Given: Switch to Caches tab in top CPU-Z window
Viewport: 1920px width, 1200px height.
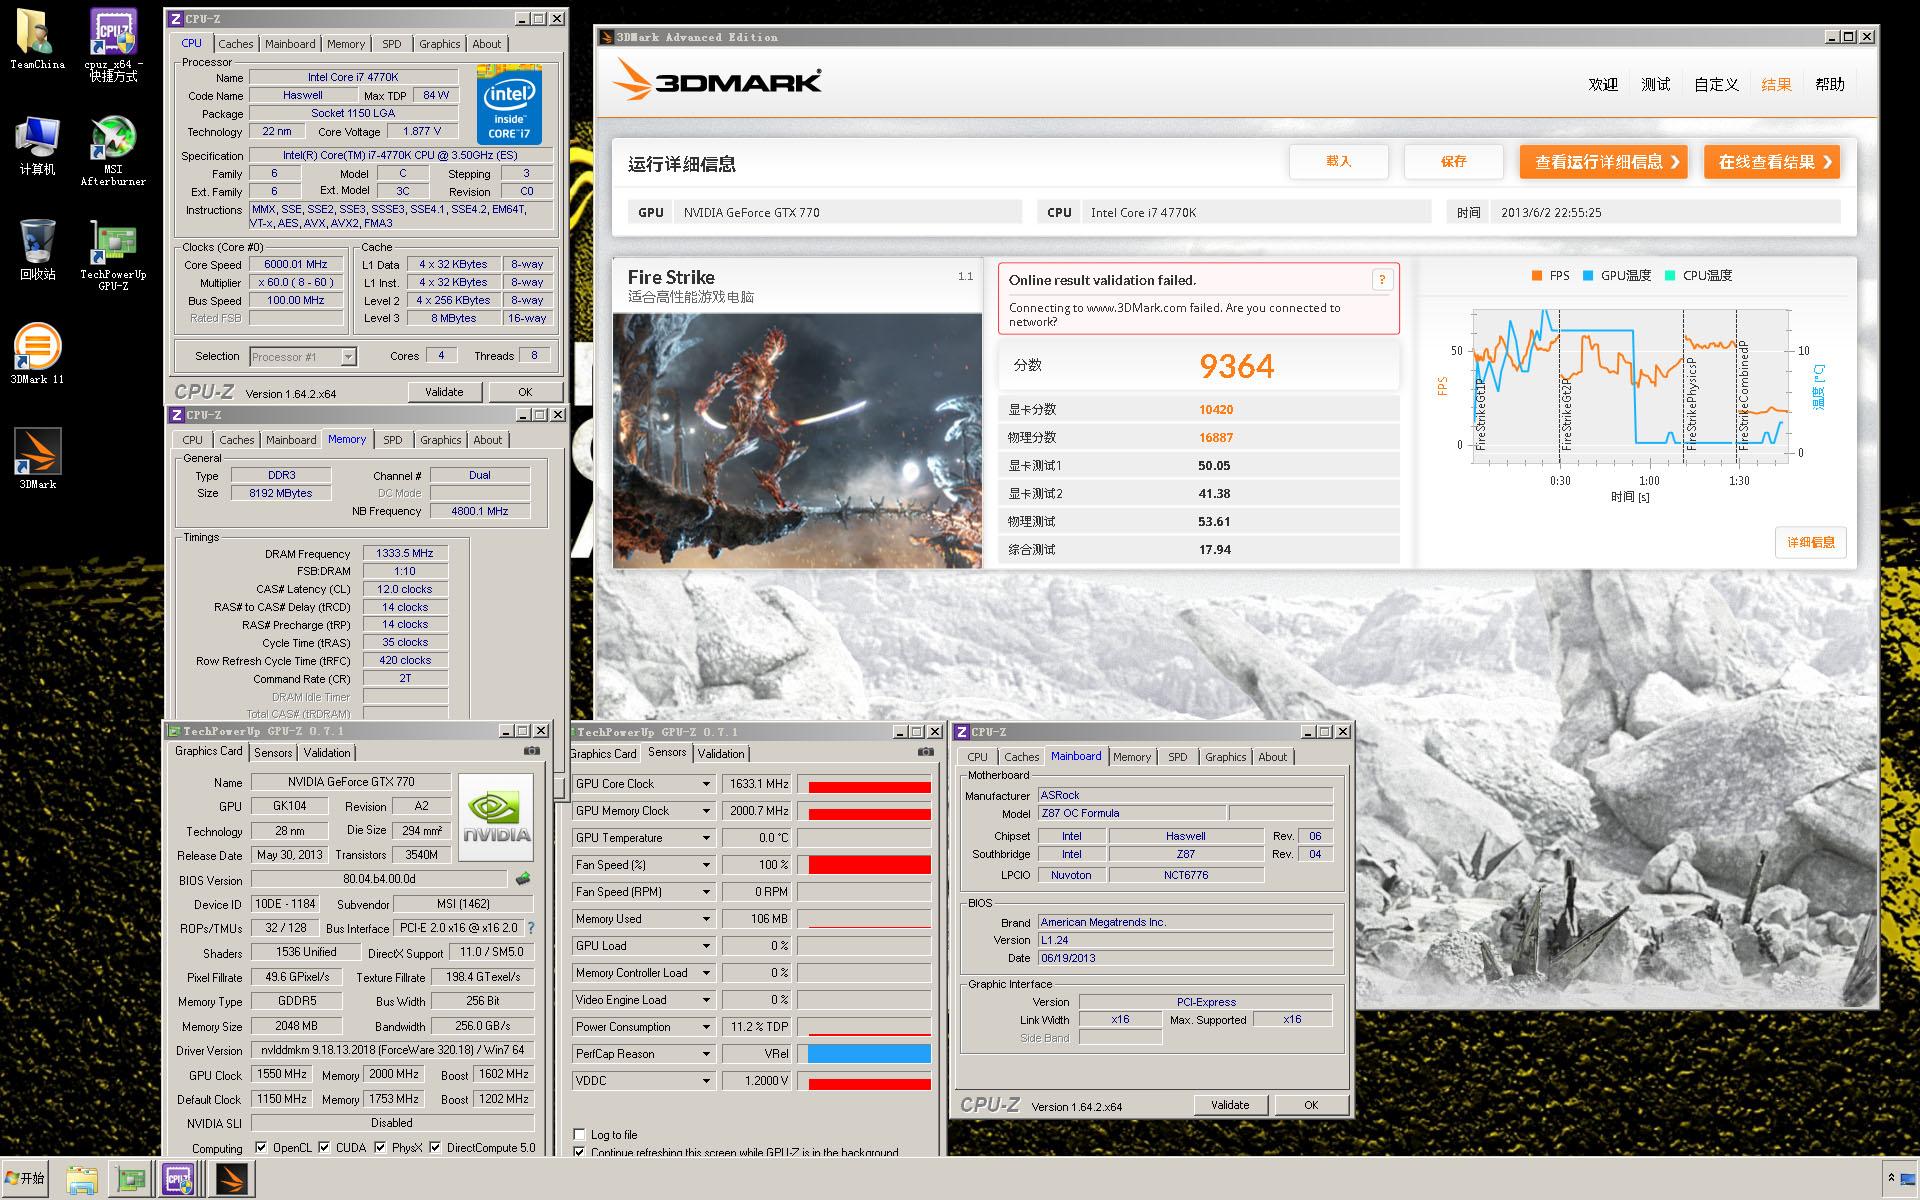Looking at the screenshot, I should pos(236,44).
